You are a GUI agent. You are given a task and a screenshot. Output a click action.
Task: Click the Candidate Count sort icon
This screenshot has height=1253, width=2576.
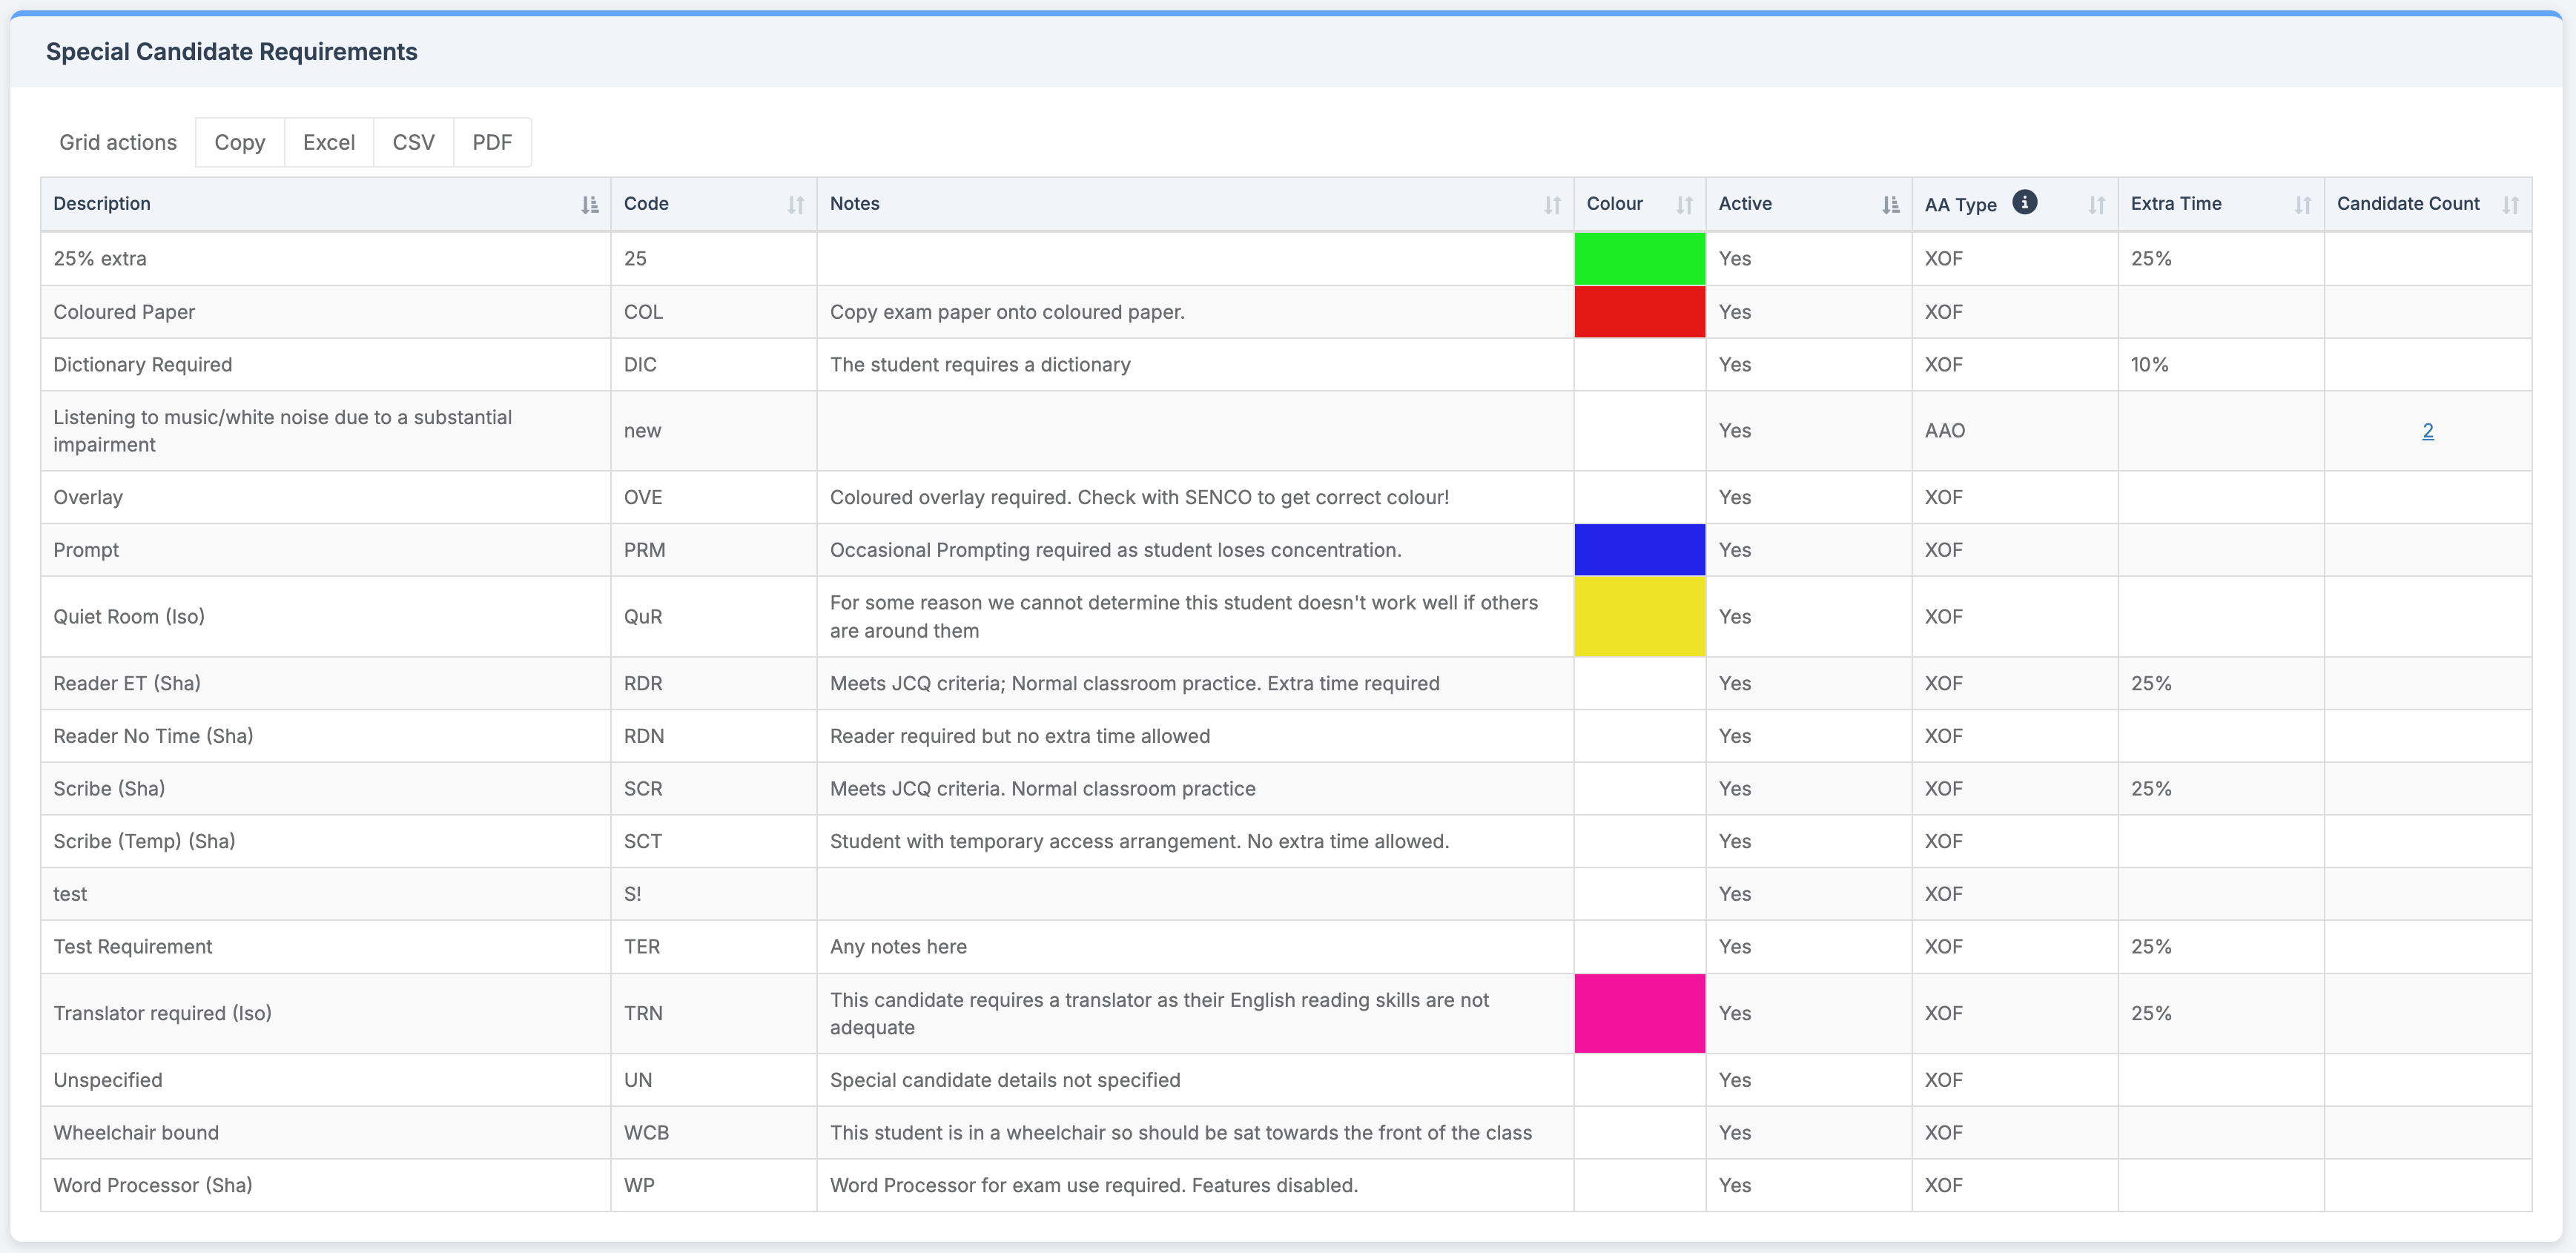(2510, 205)
